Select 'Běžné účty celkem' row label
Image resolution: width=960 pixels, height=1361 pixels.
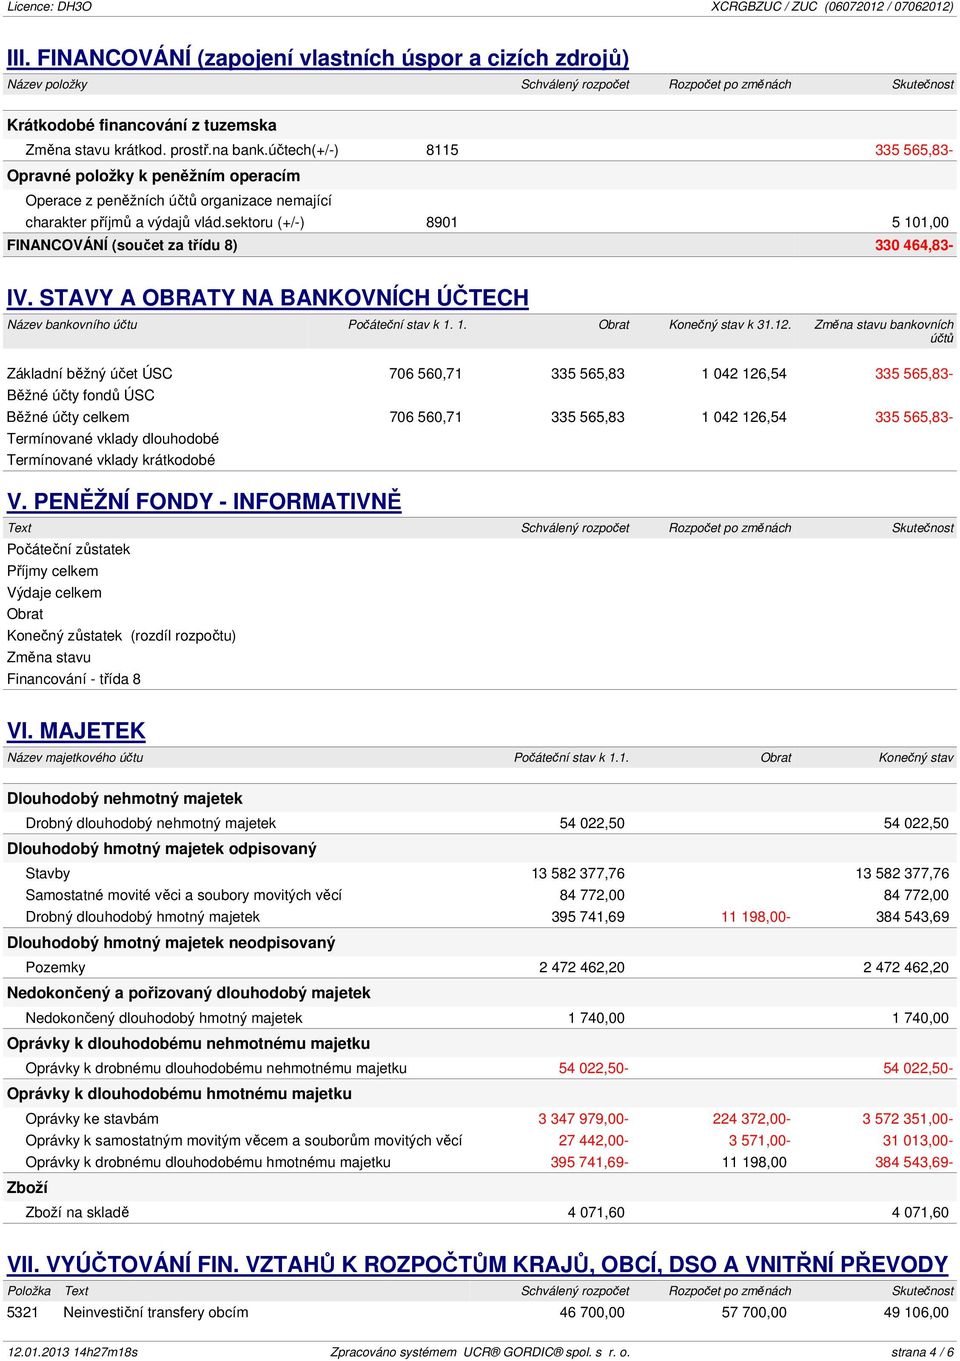[x=68, y=417]
